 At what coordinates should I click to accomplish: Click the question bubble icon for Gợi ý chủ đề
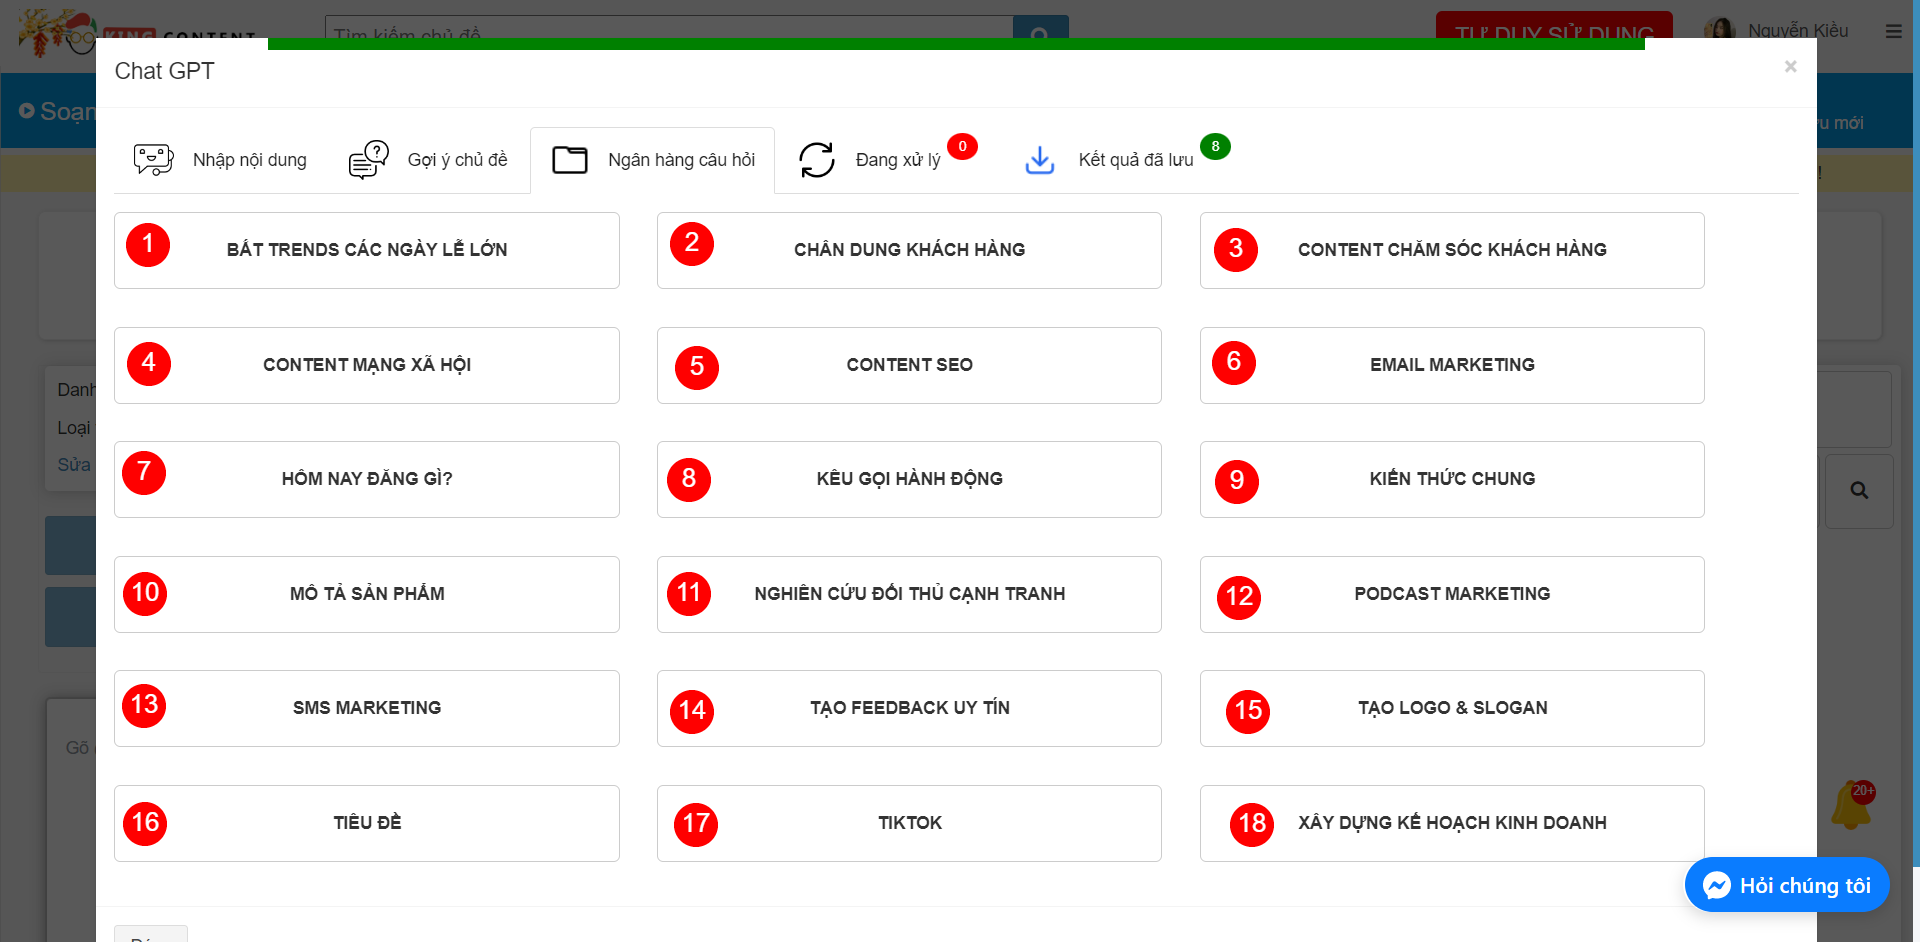coord(369,159)
